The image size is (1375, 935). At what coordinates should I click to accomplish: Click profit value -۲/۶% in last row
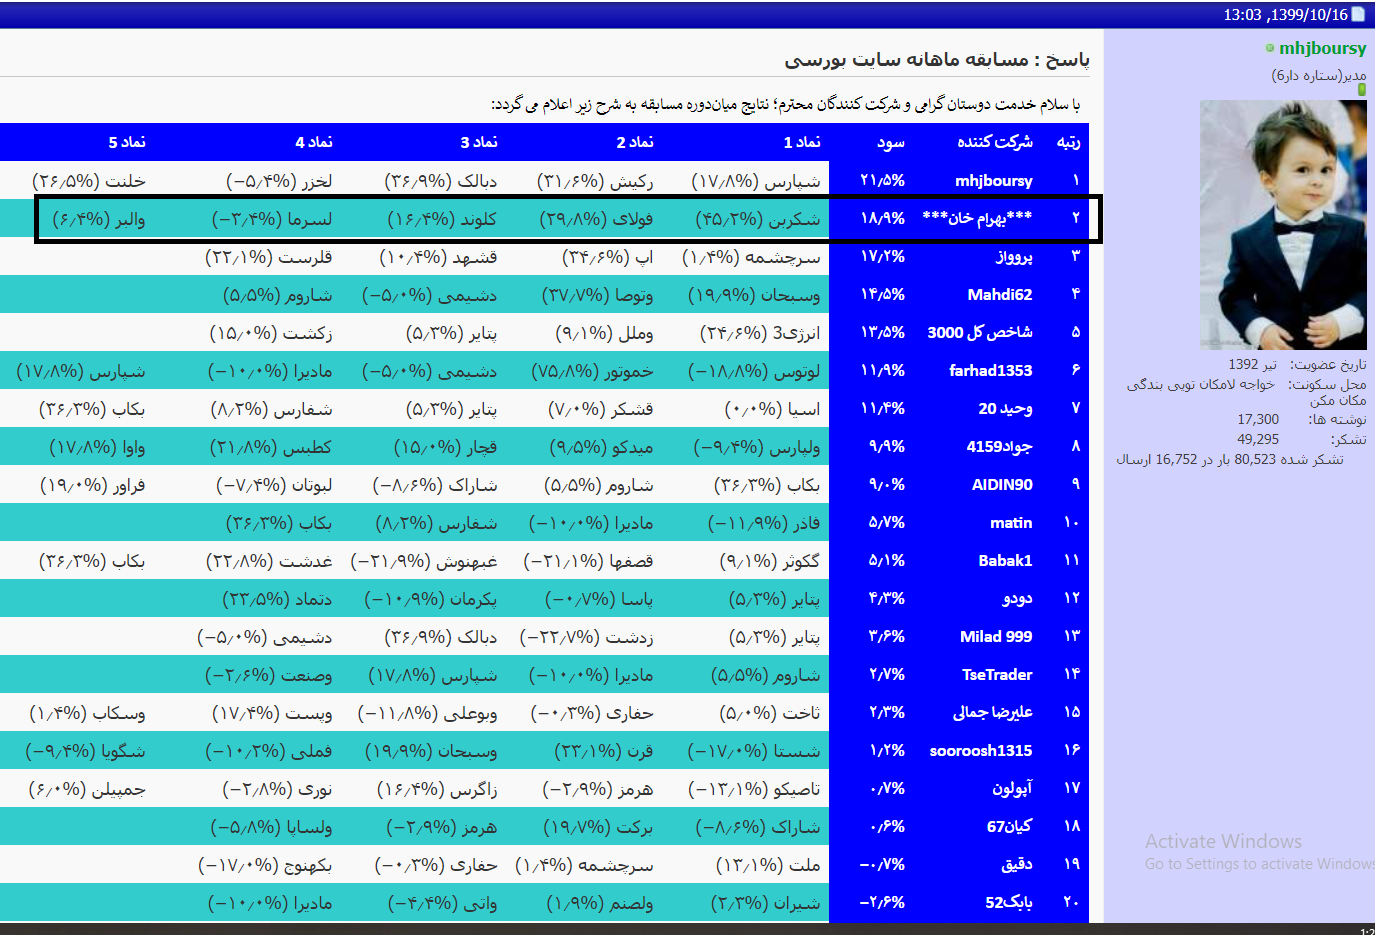pos(882,902)
